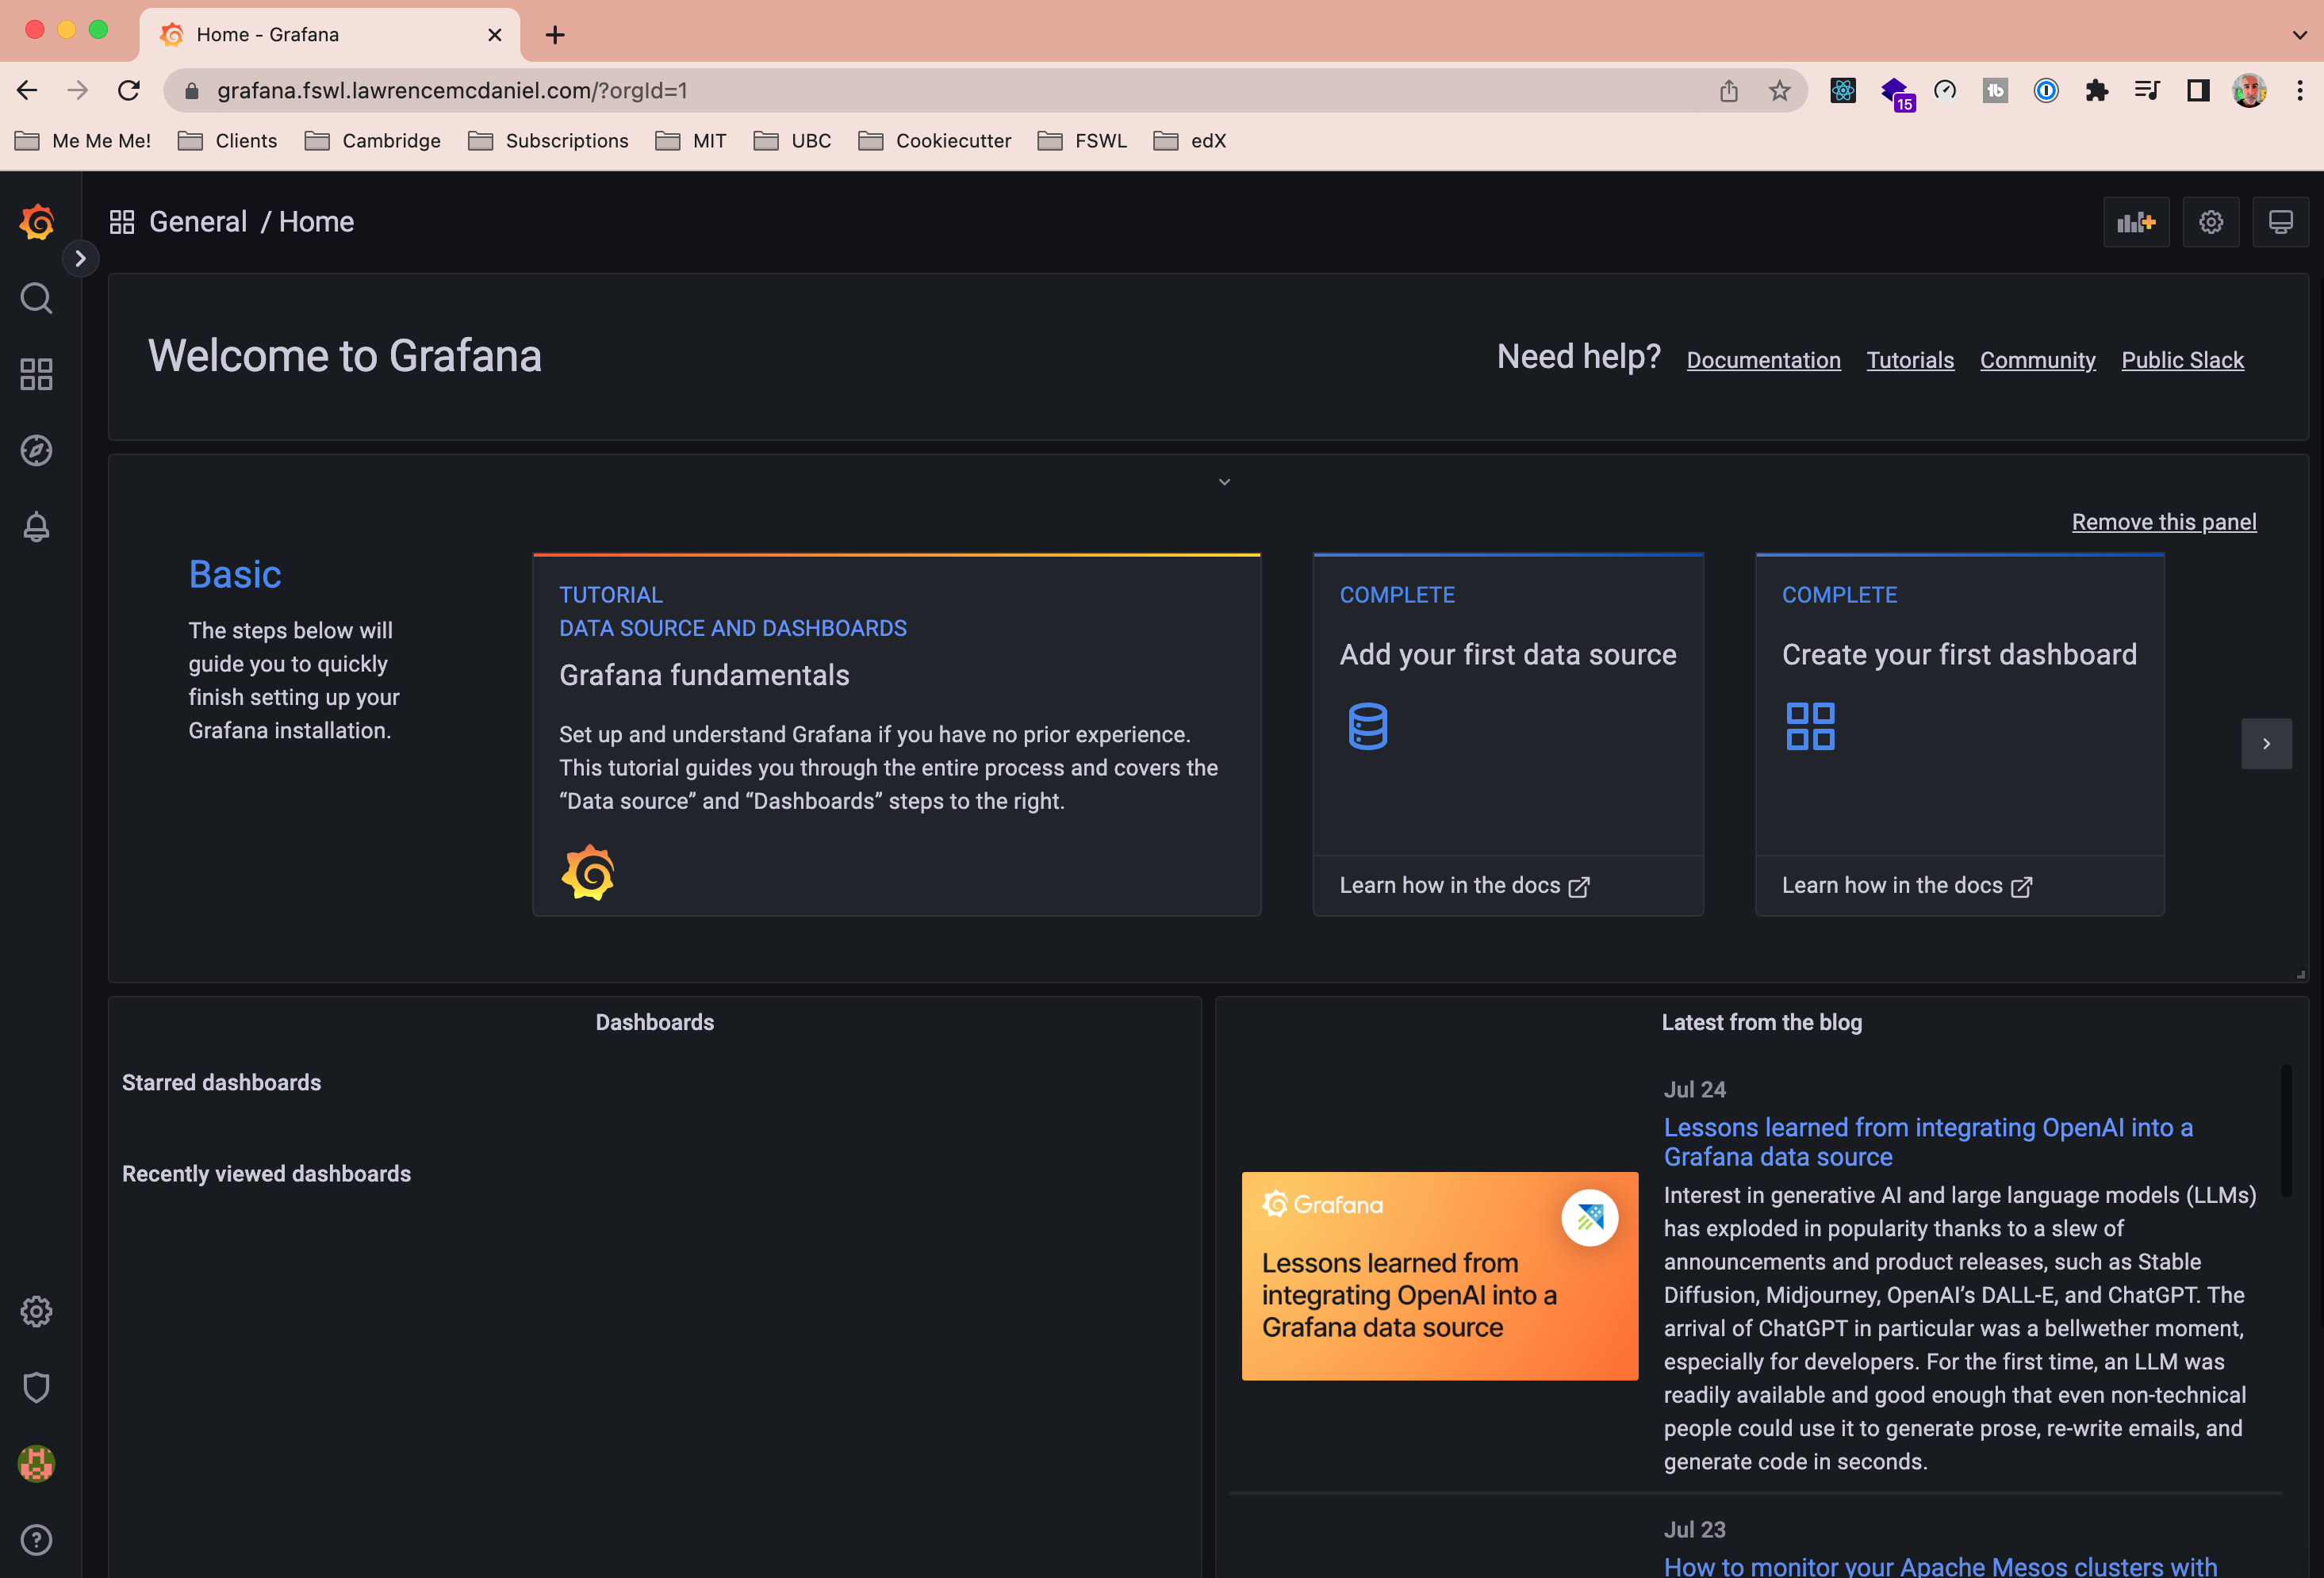Select the Home - Grafana browser tab

click(330, 35)
